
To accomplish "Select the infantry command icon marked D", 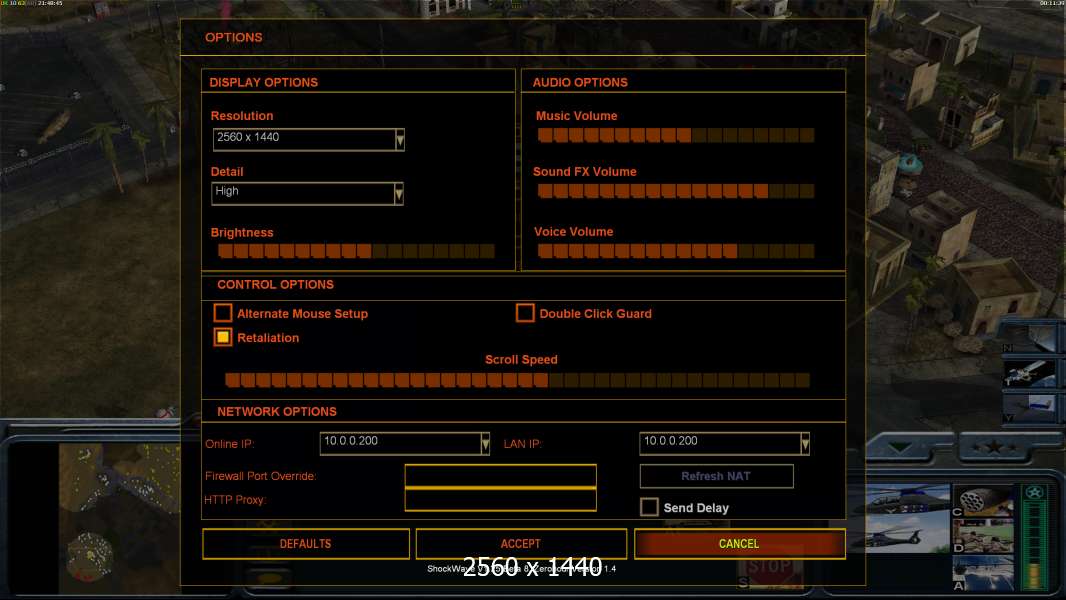I will [983, 536].
